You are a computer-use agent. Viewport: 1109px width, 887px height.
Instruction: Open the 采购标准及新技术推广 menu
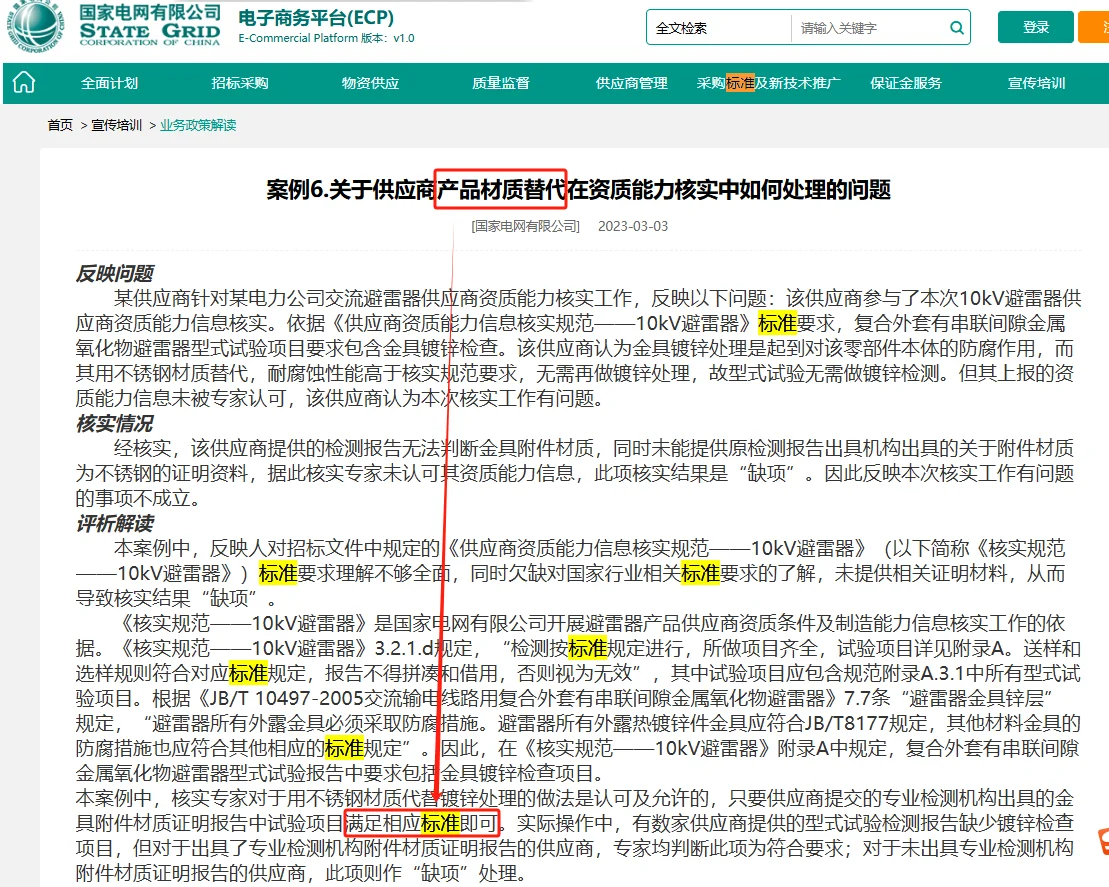[x=769, y=85]
